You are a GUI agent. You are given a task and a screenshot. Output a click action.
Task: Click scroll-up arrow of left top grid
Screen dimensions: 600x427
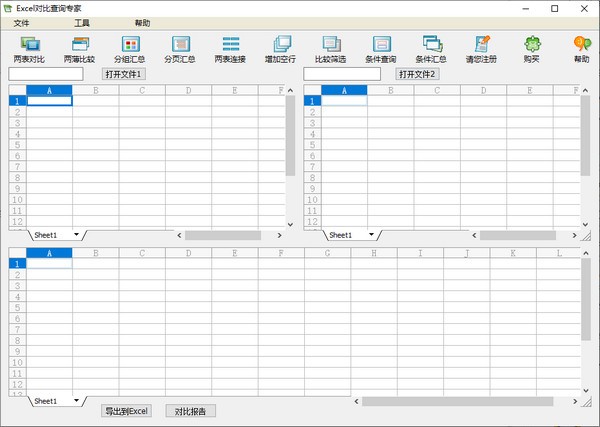pos(290,91)
